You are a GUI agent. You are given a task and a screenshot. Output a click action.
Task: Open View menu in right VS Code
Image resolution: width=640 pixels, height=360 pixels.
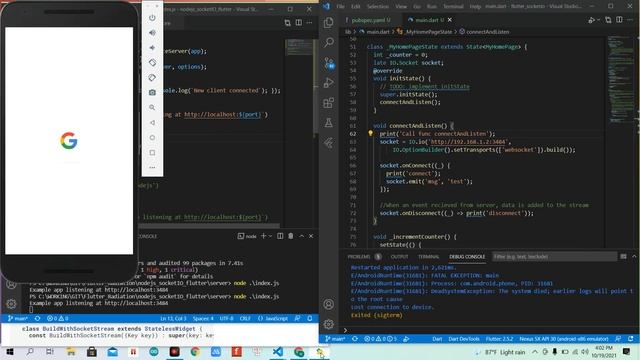point(401,7)
